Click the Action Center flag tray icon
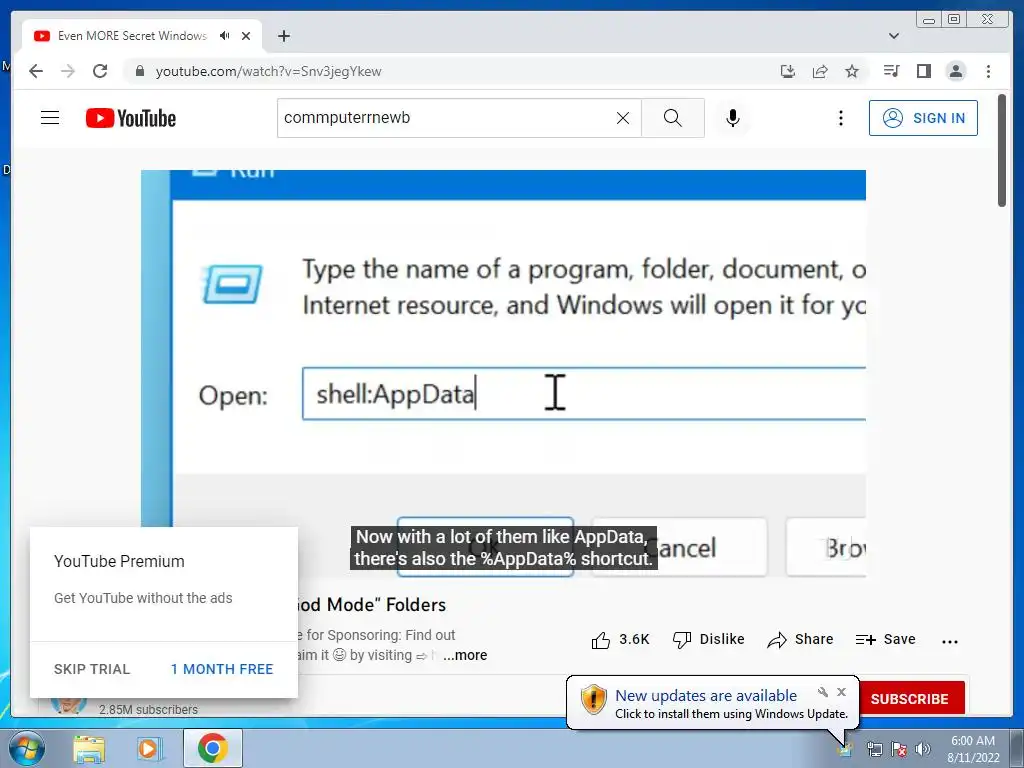 (899, 748)
